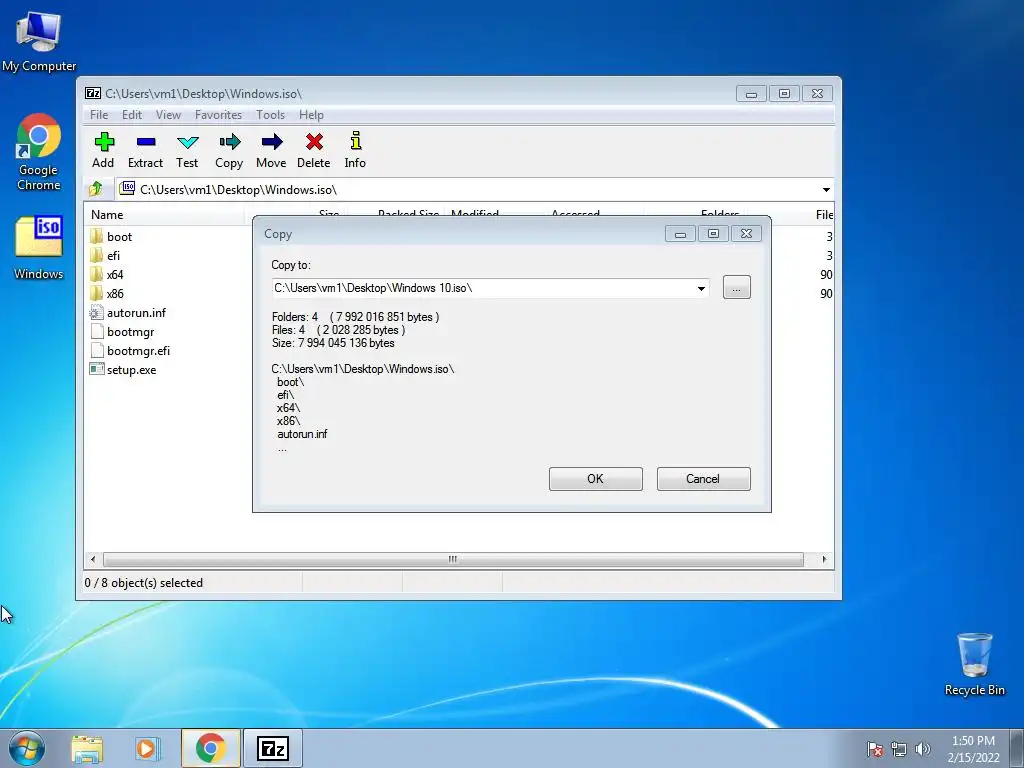Open File Explorer in taskbar

coord(87,748)
